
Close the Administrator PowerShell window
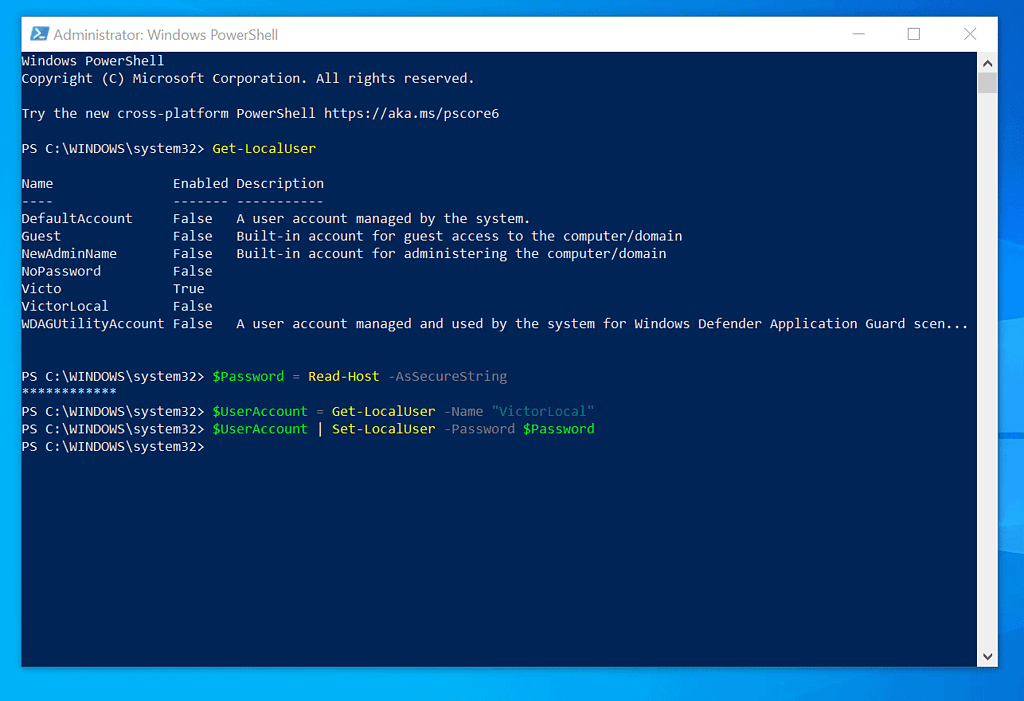(x=970, y=34)
